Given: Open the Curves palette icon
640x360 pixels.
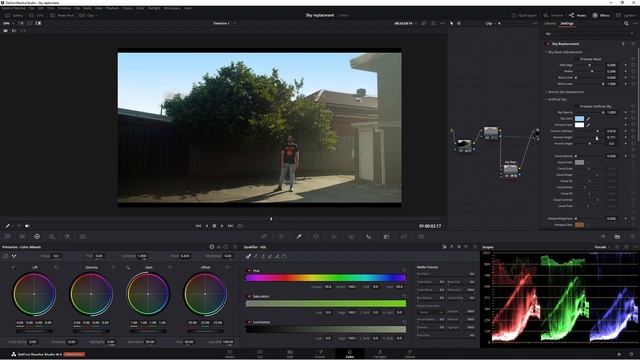Looking at the screenshot, I should click(x=264, y=236).
